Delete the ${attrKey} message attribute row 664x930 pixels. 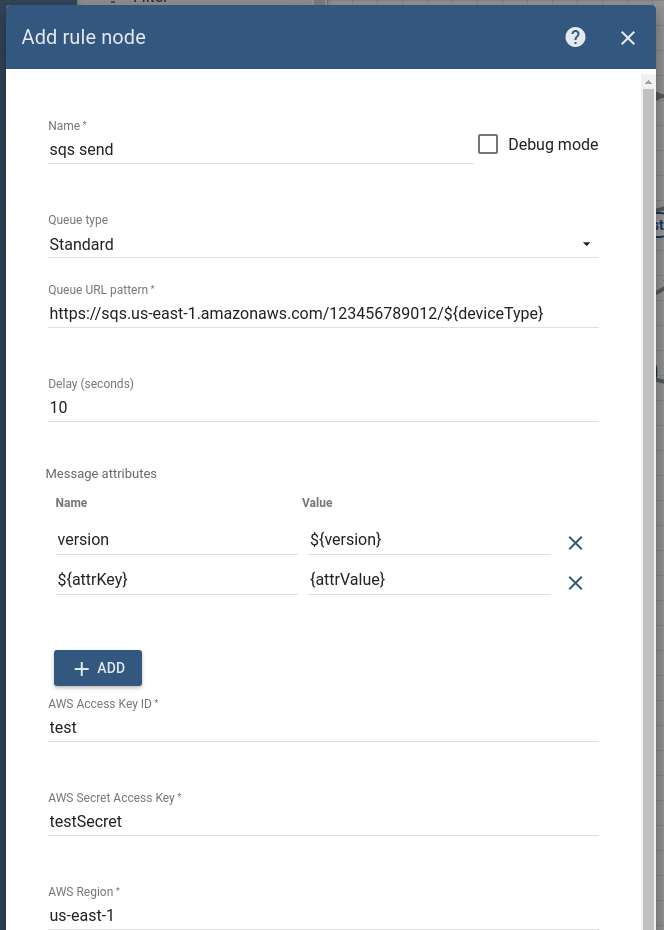coord(575,583)
